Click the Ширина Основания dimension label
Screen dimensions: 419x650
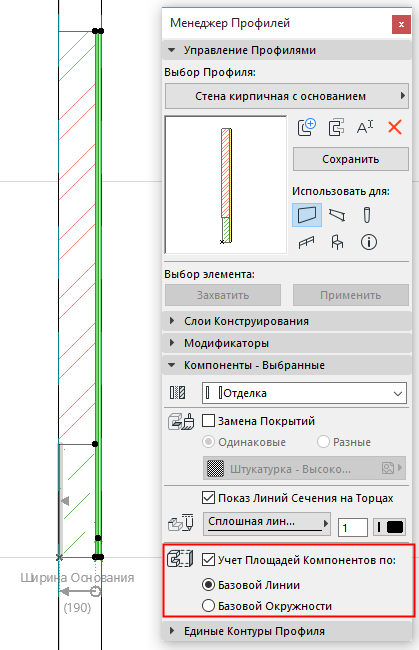click(x=78, y=577)
